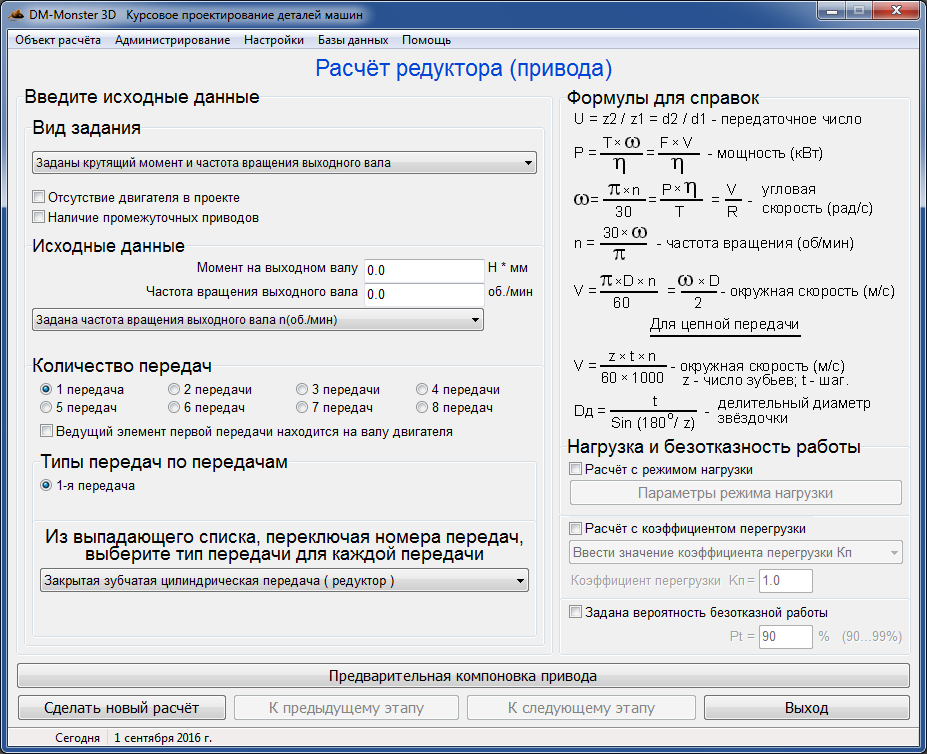
Task: Focus the Частота вращения выходного вала field
Action: [424, 294]
